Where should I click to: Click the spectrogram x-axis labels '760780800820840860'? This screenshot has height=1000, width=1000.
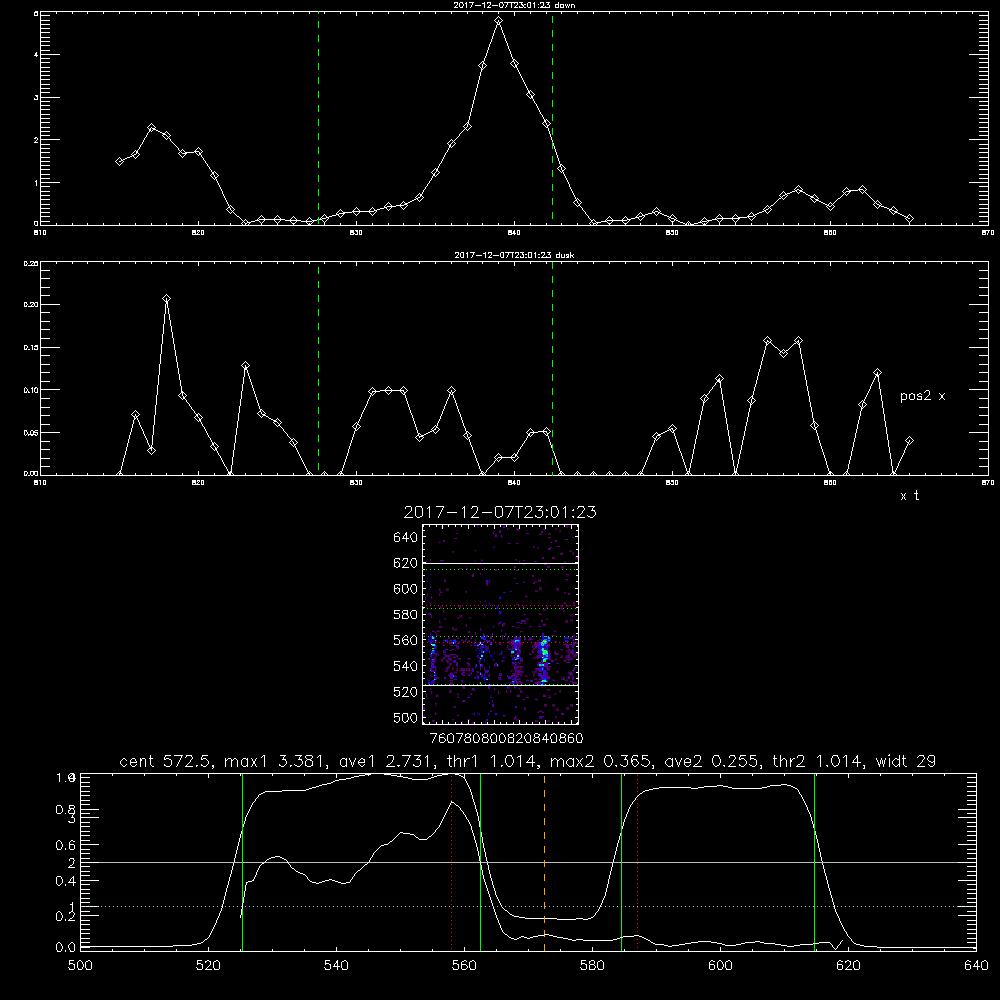pos(506,738)
